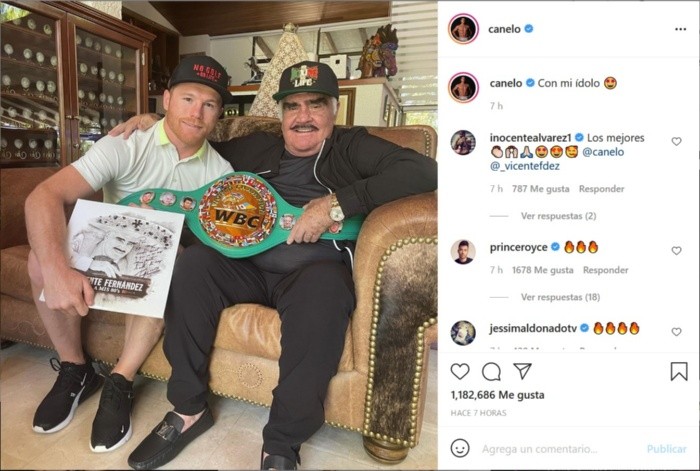Open the emoji picker smiley icon
Screen dimensions: 700x471
(x=460, y=448)
